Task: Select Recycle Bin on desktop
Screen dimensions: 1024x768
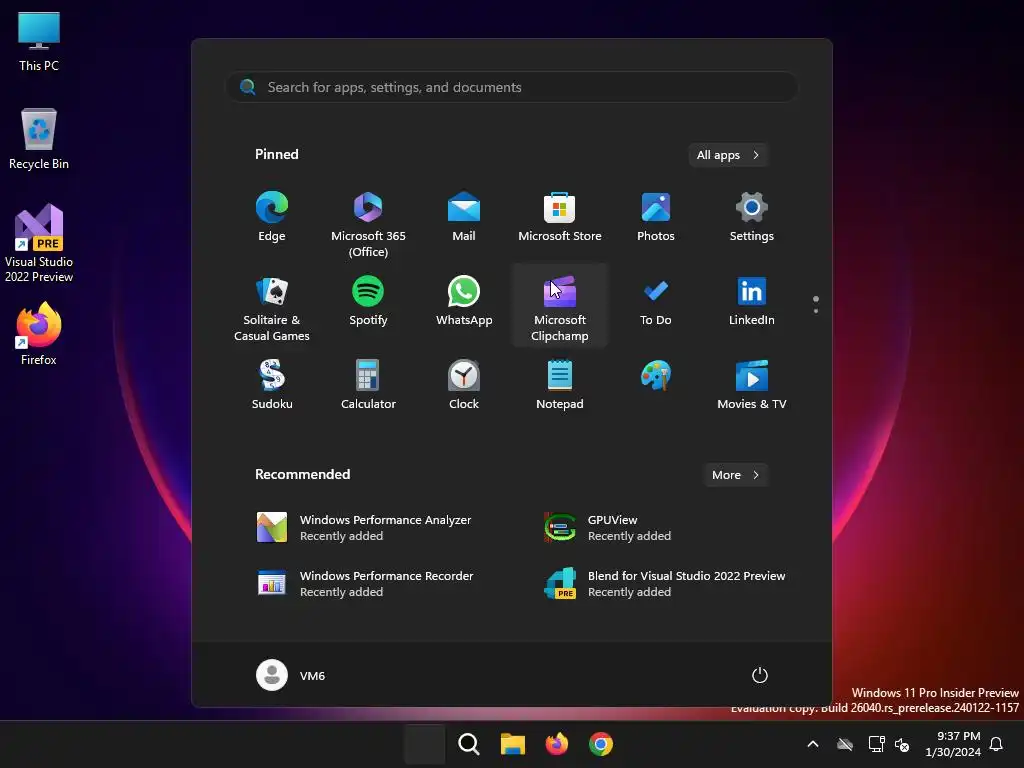Action: coord(39,139)
